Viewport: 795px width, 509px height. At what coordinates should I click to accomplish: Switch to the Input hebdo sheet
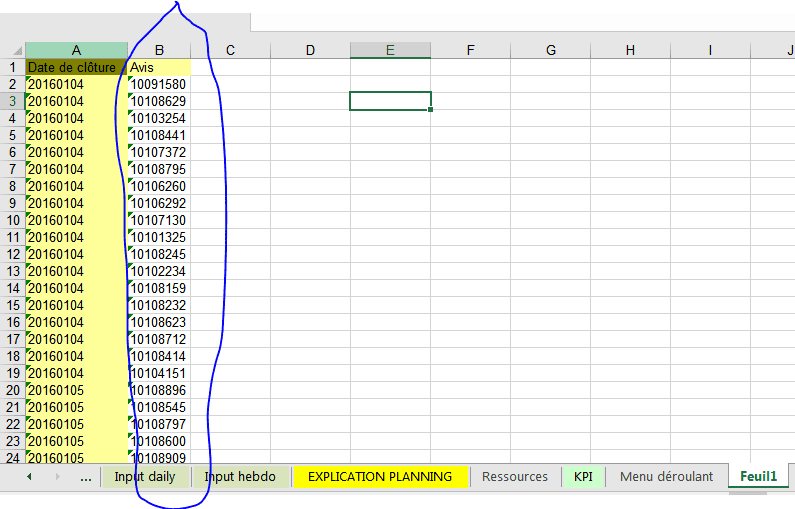[x=240, y=477]
